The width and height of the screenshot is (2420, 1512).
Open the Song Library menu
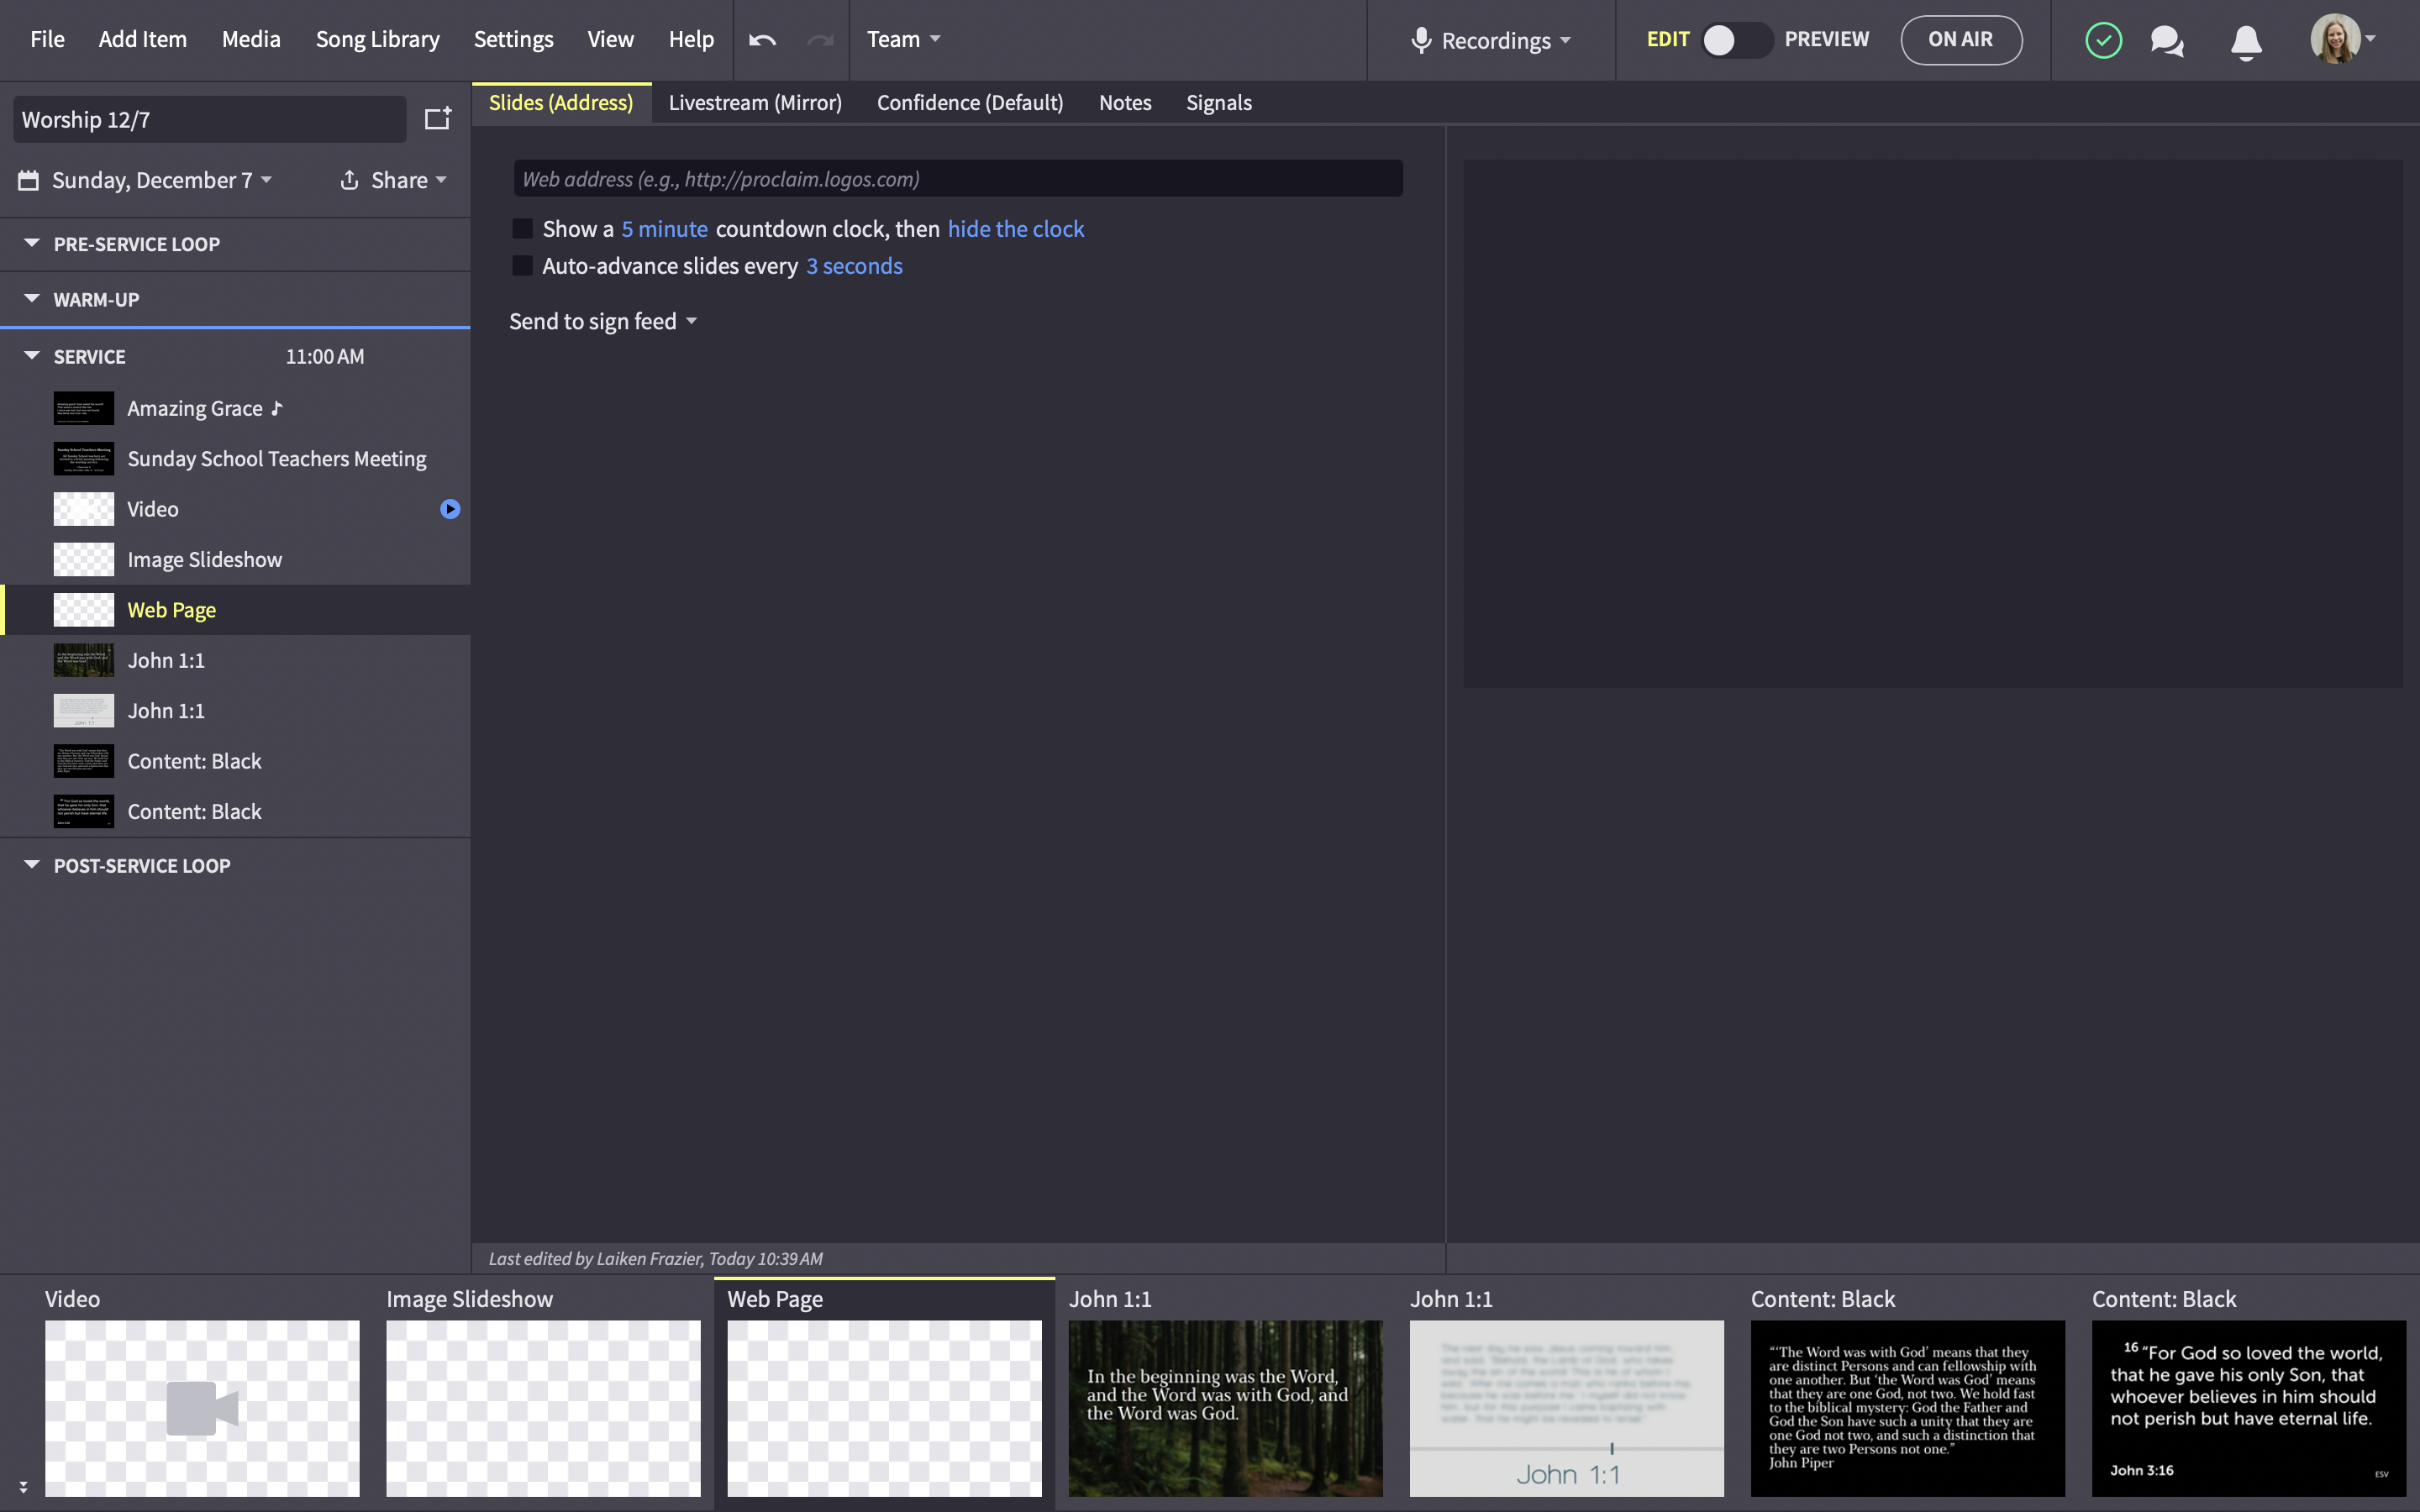(x=378, y=39)
